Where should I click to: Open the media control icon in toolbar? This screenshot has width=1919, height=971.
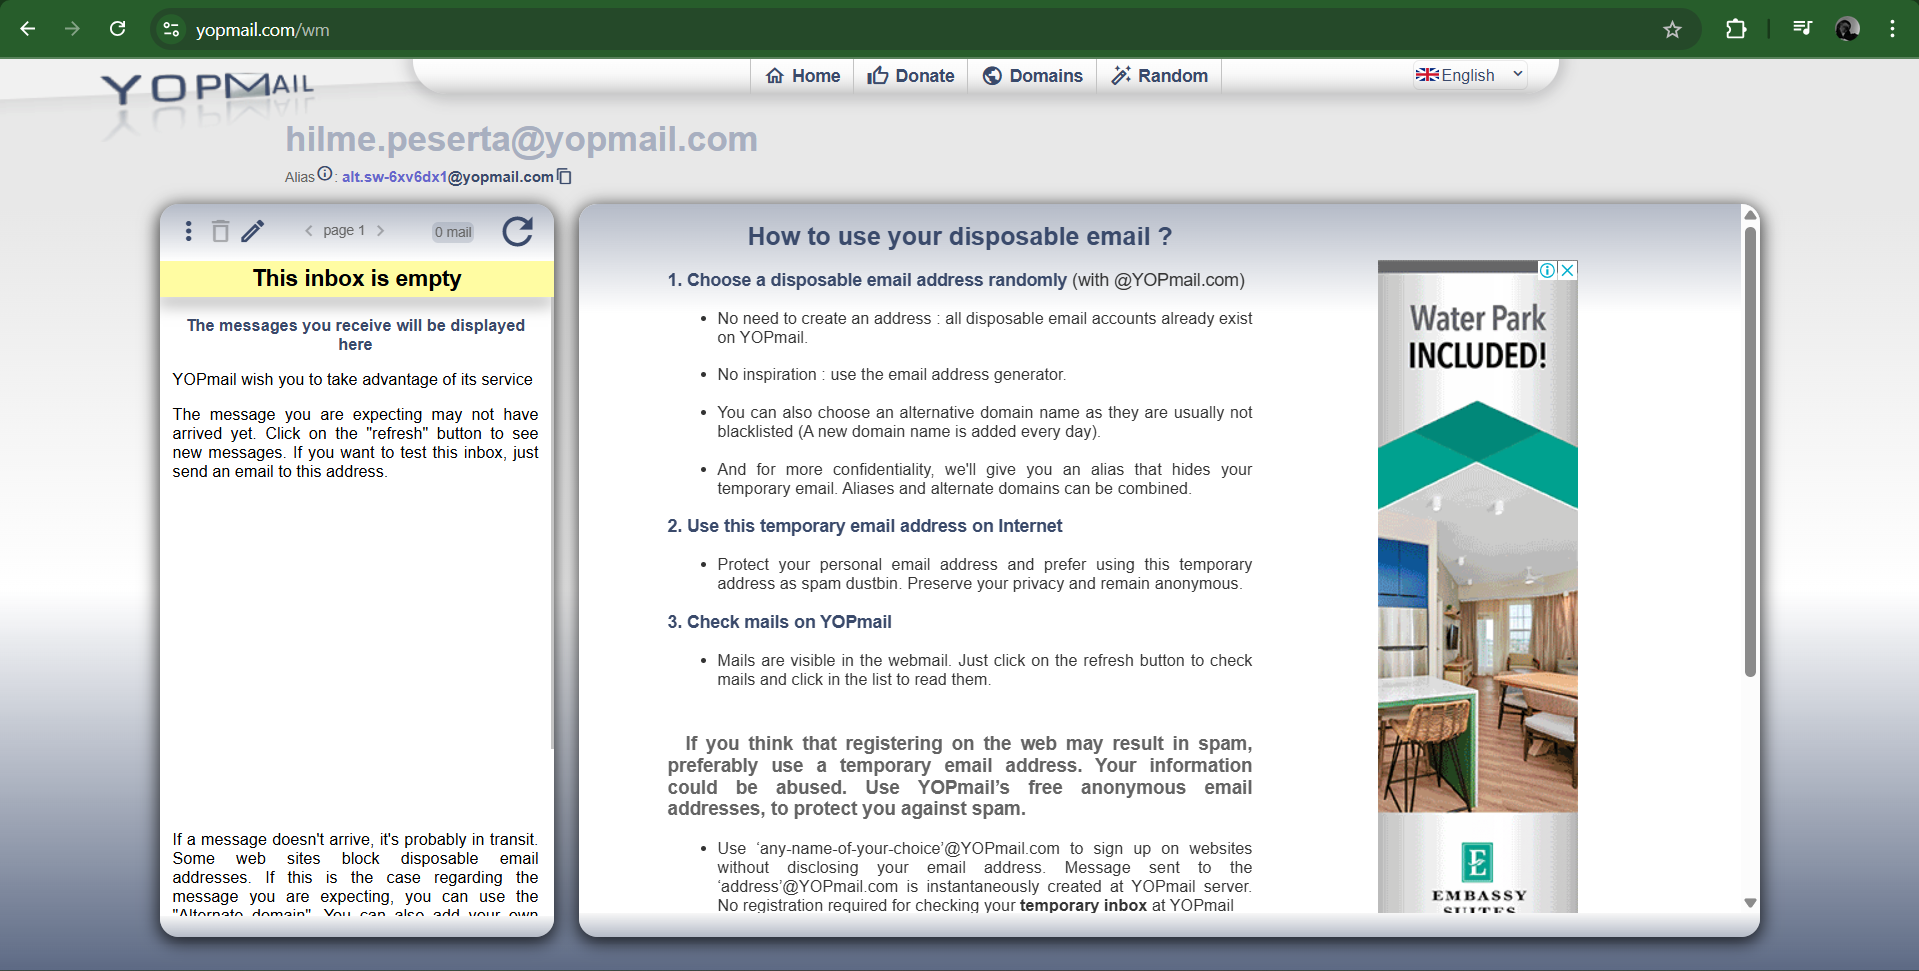(x=1802, y=29)
